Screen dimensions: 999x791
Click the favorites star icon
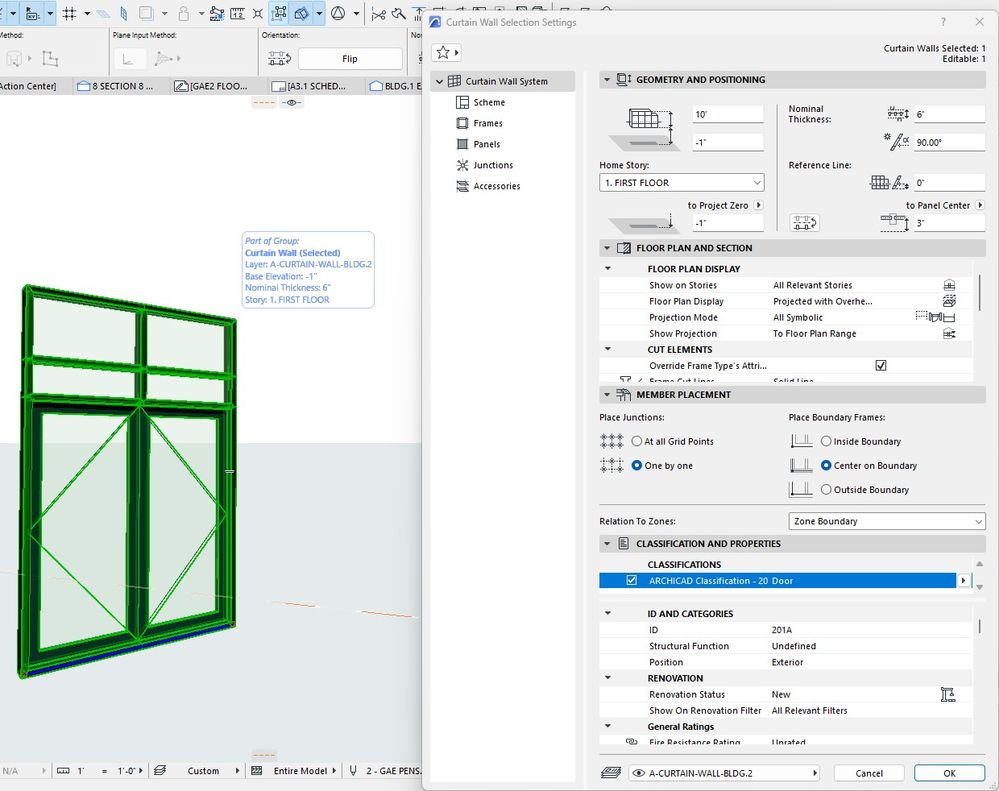[x=442, y=52]
